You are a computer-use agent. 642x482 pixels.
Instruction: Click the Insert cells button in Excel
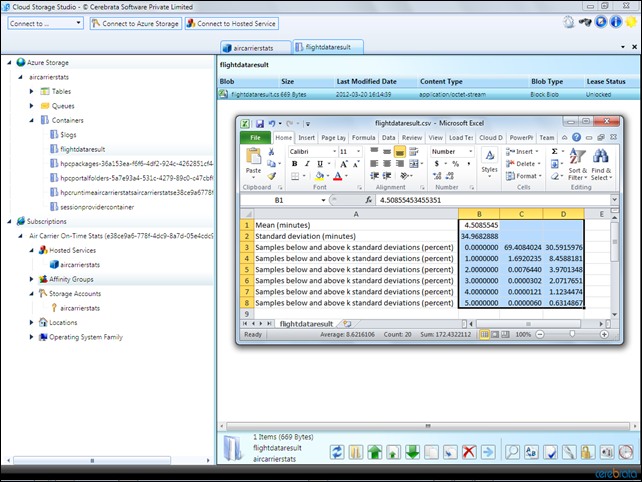pyautogui.click(x=523, y=152)
